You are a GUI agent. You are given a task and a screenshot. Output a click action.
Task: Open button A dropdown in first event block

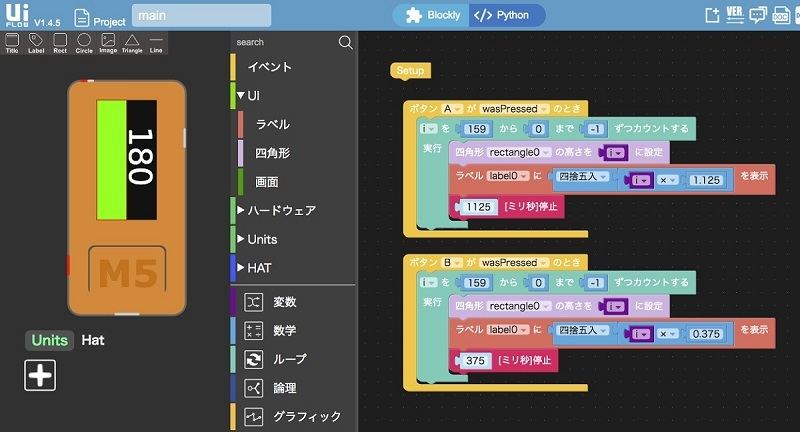coord(451,108)
